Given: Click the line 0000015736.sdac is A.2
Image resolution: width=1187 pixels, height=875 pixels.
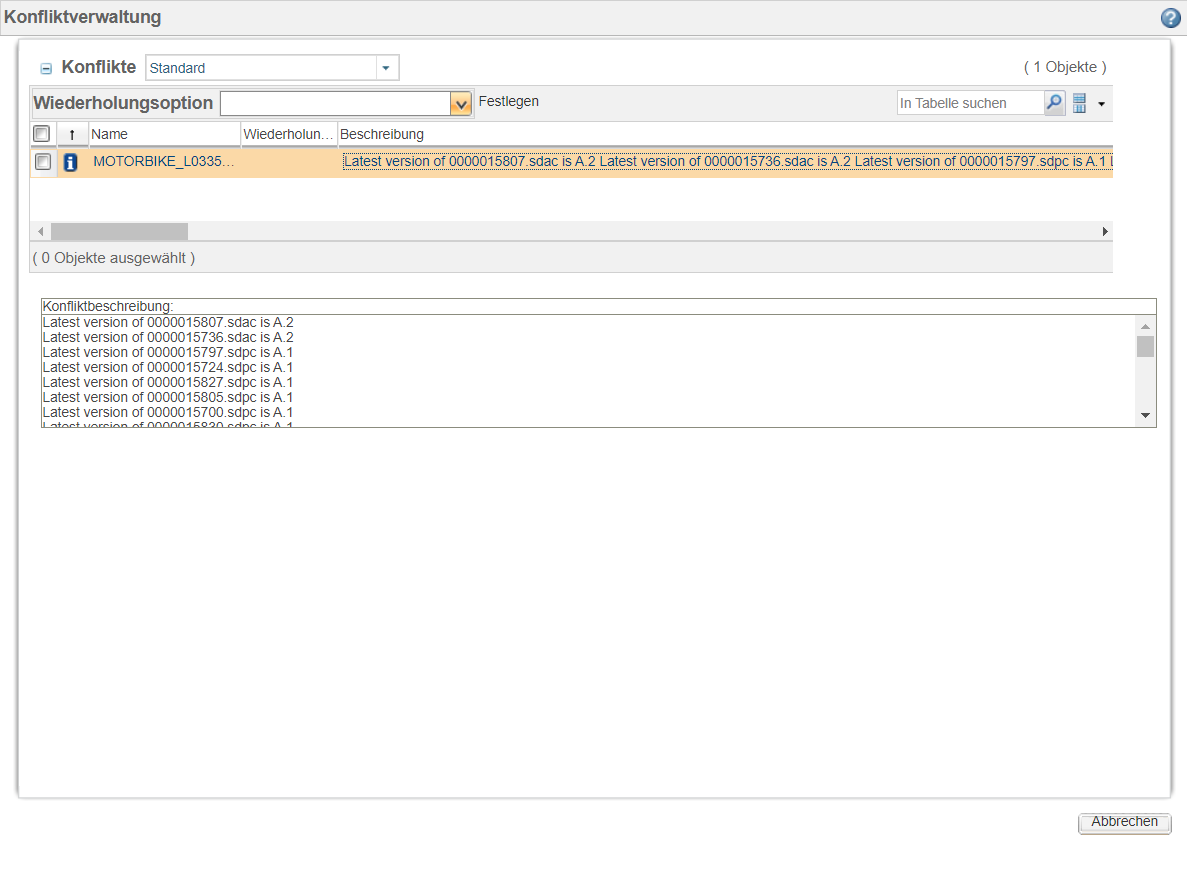Looking at the screenshot, I should 168,338.
